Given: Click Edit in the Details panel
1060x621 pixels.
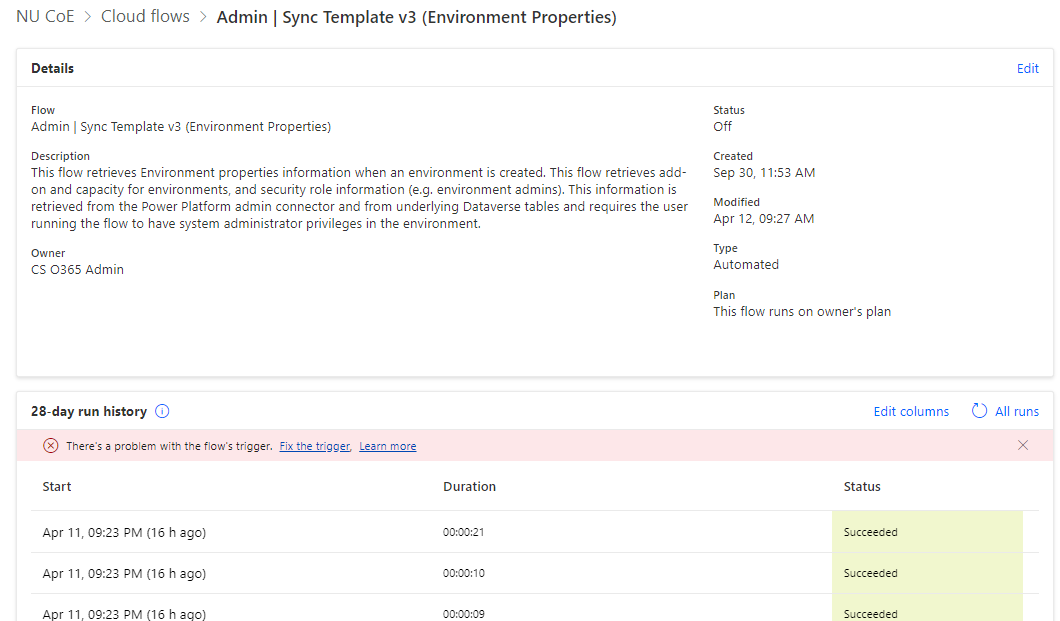Looking at the screenshot, I should [x=1027, y=68].
